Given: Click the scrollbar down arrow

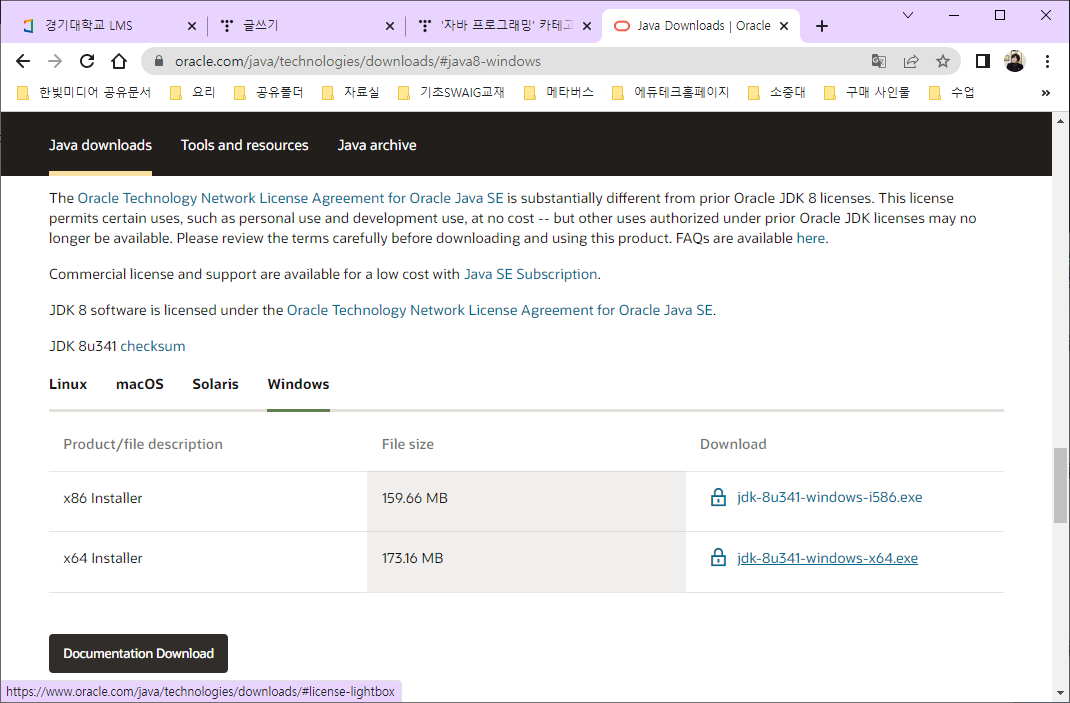Looking at the screenshot, I should (x=1060, y=695).
